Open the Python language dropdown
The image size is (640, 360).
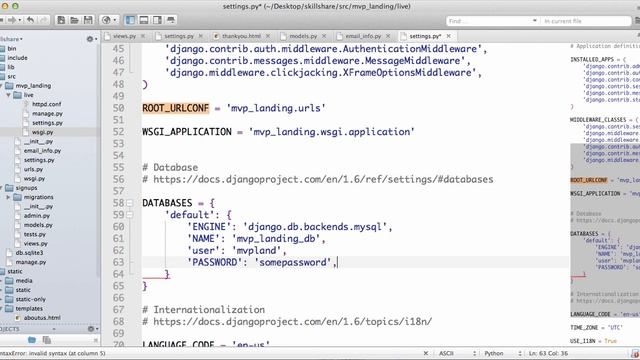[x=502, y=353]
